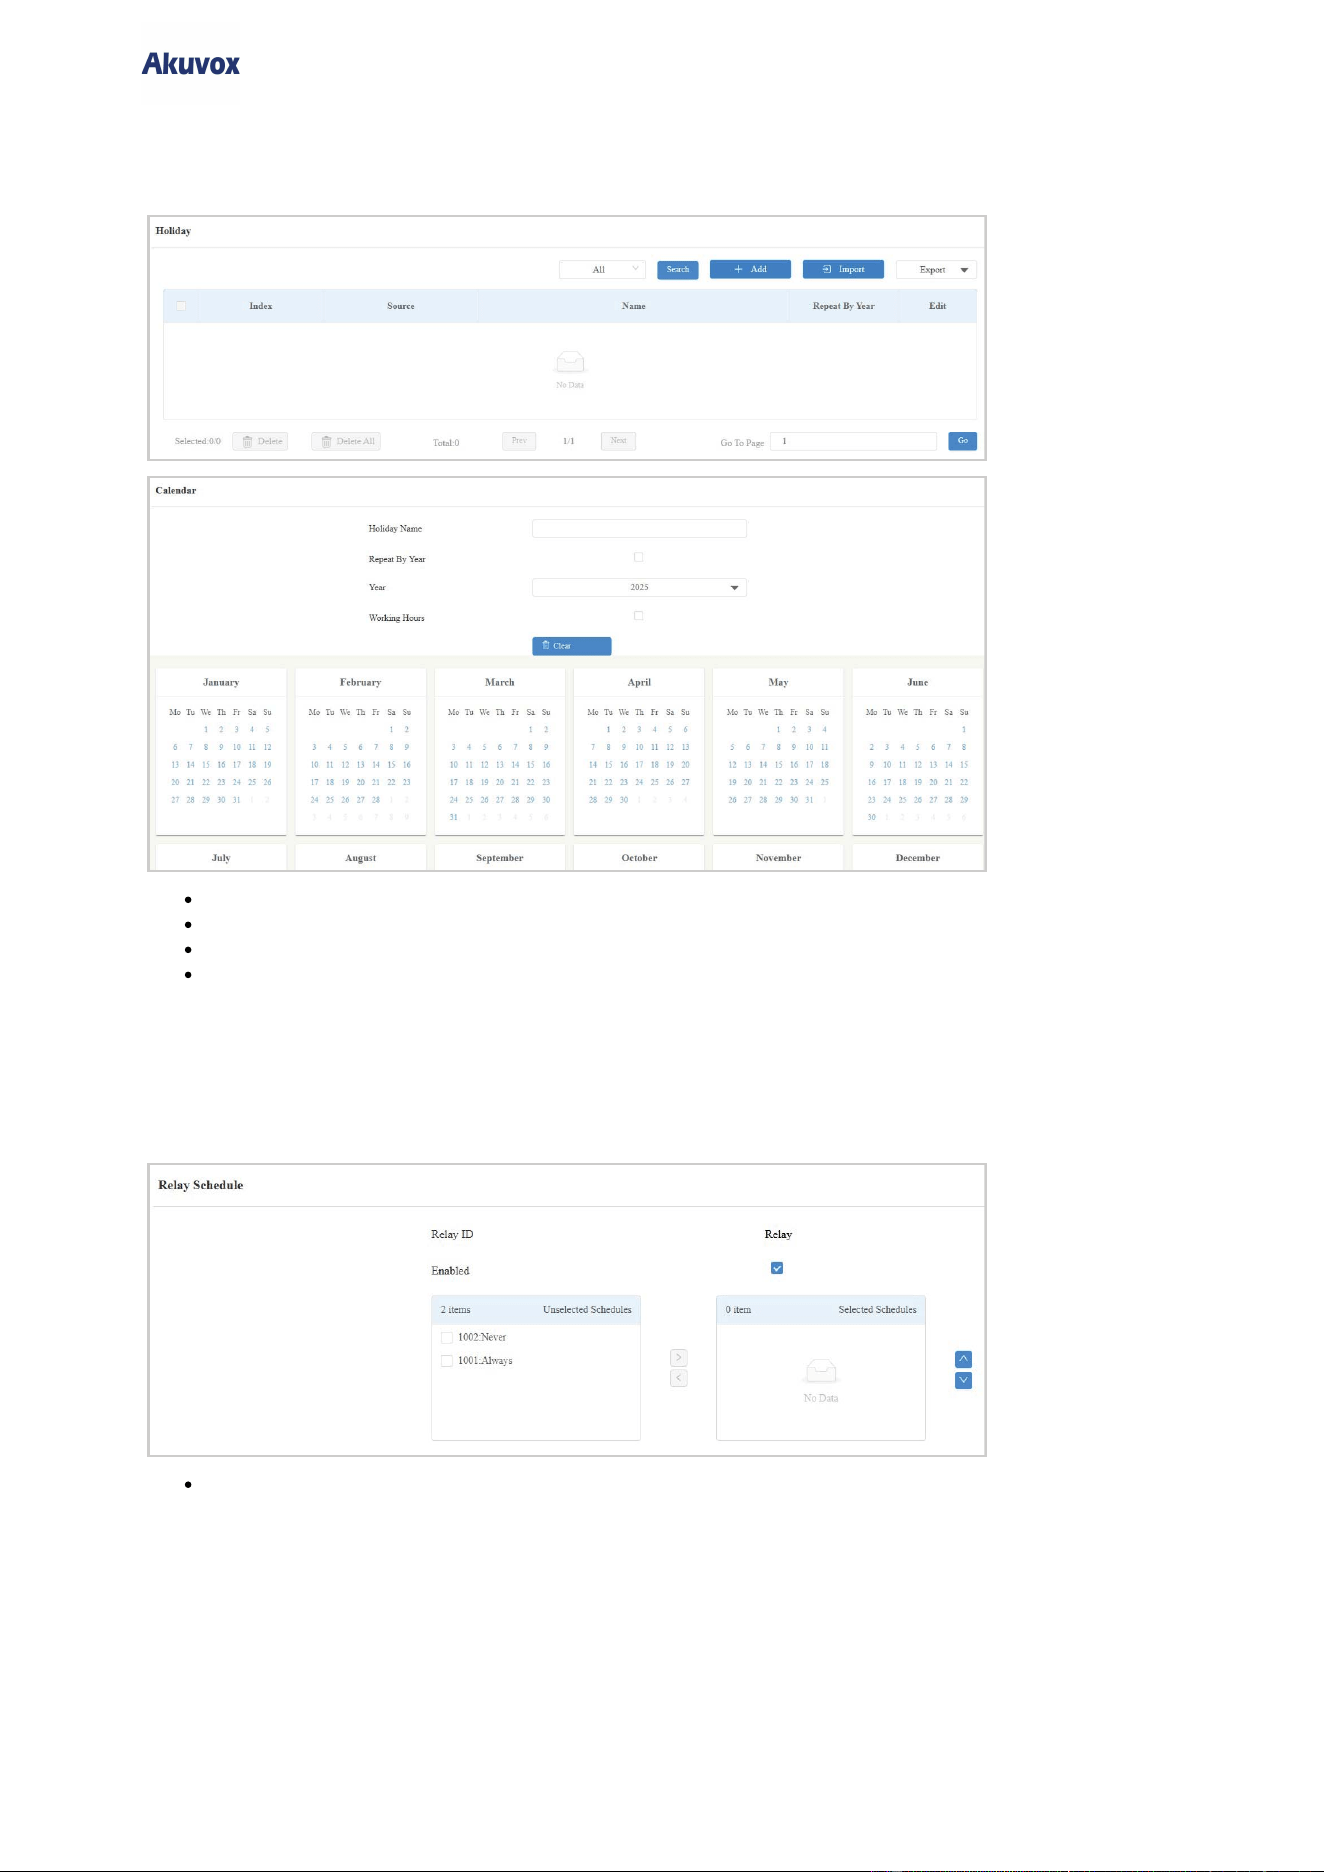
Task: Click the No Data icon in Selected Schedules
Action: pos(821,1371)
